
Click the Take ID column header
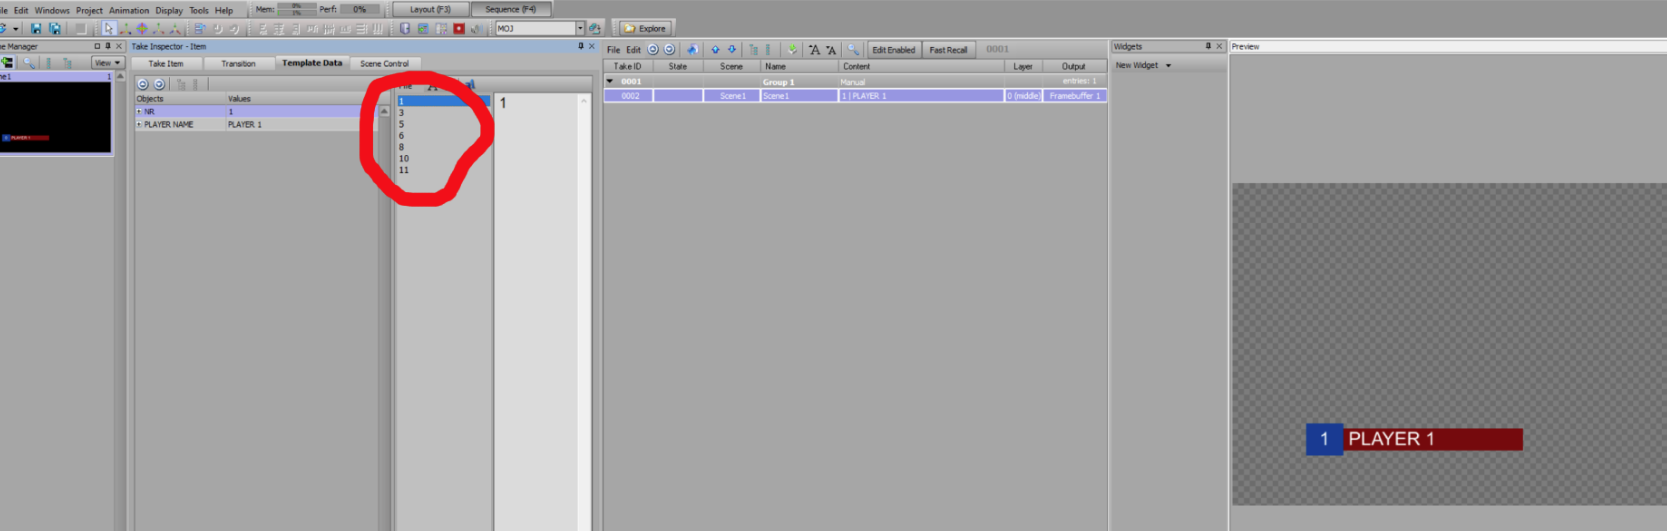point(628,66)
